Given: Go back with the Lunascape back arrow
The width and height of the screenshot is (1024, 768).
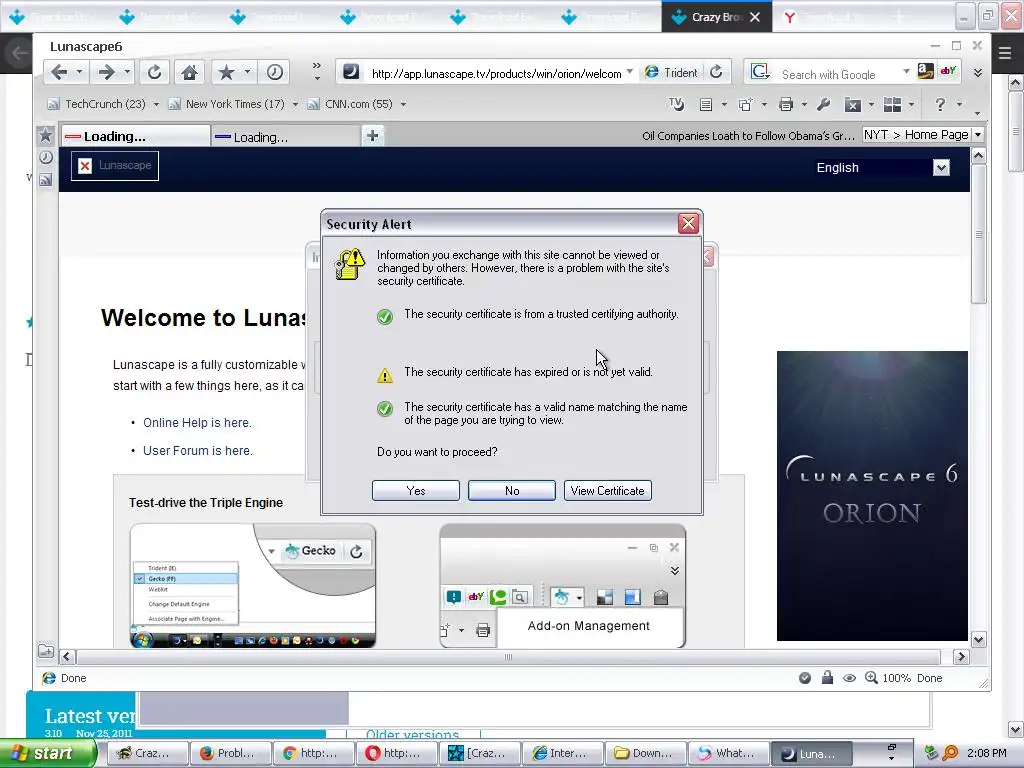Looking at the screenshot, I should pos(59,72).
